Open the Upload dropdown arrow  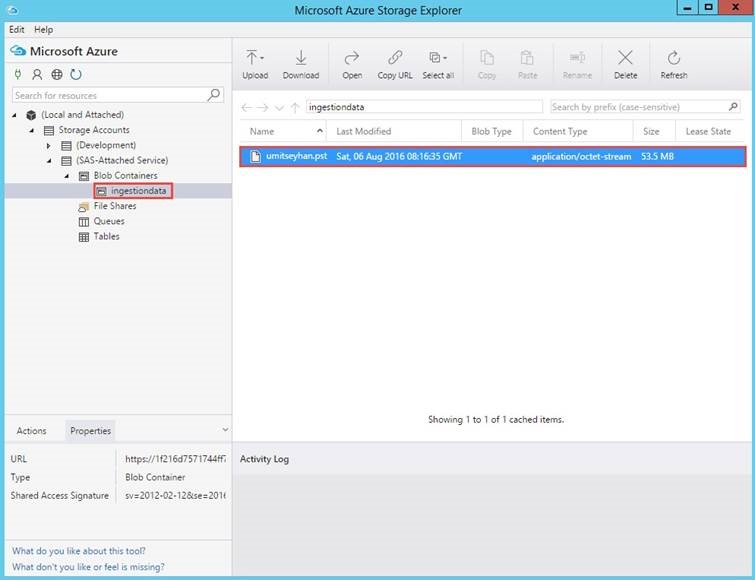(x=262, y=58)
